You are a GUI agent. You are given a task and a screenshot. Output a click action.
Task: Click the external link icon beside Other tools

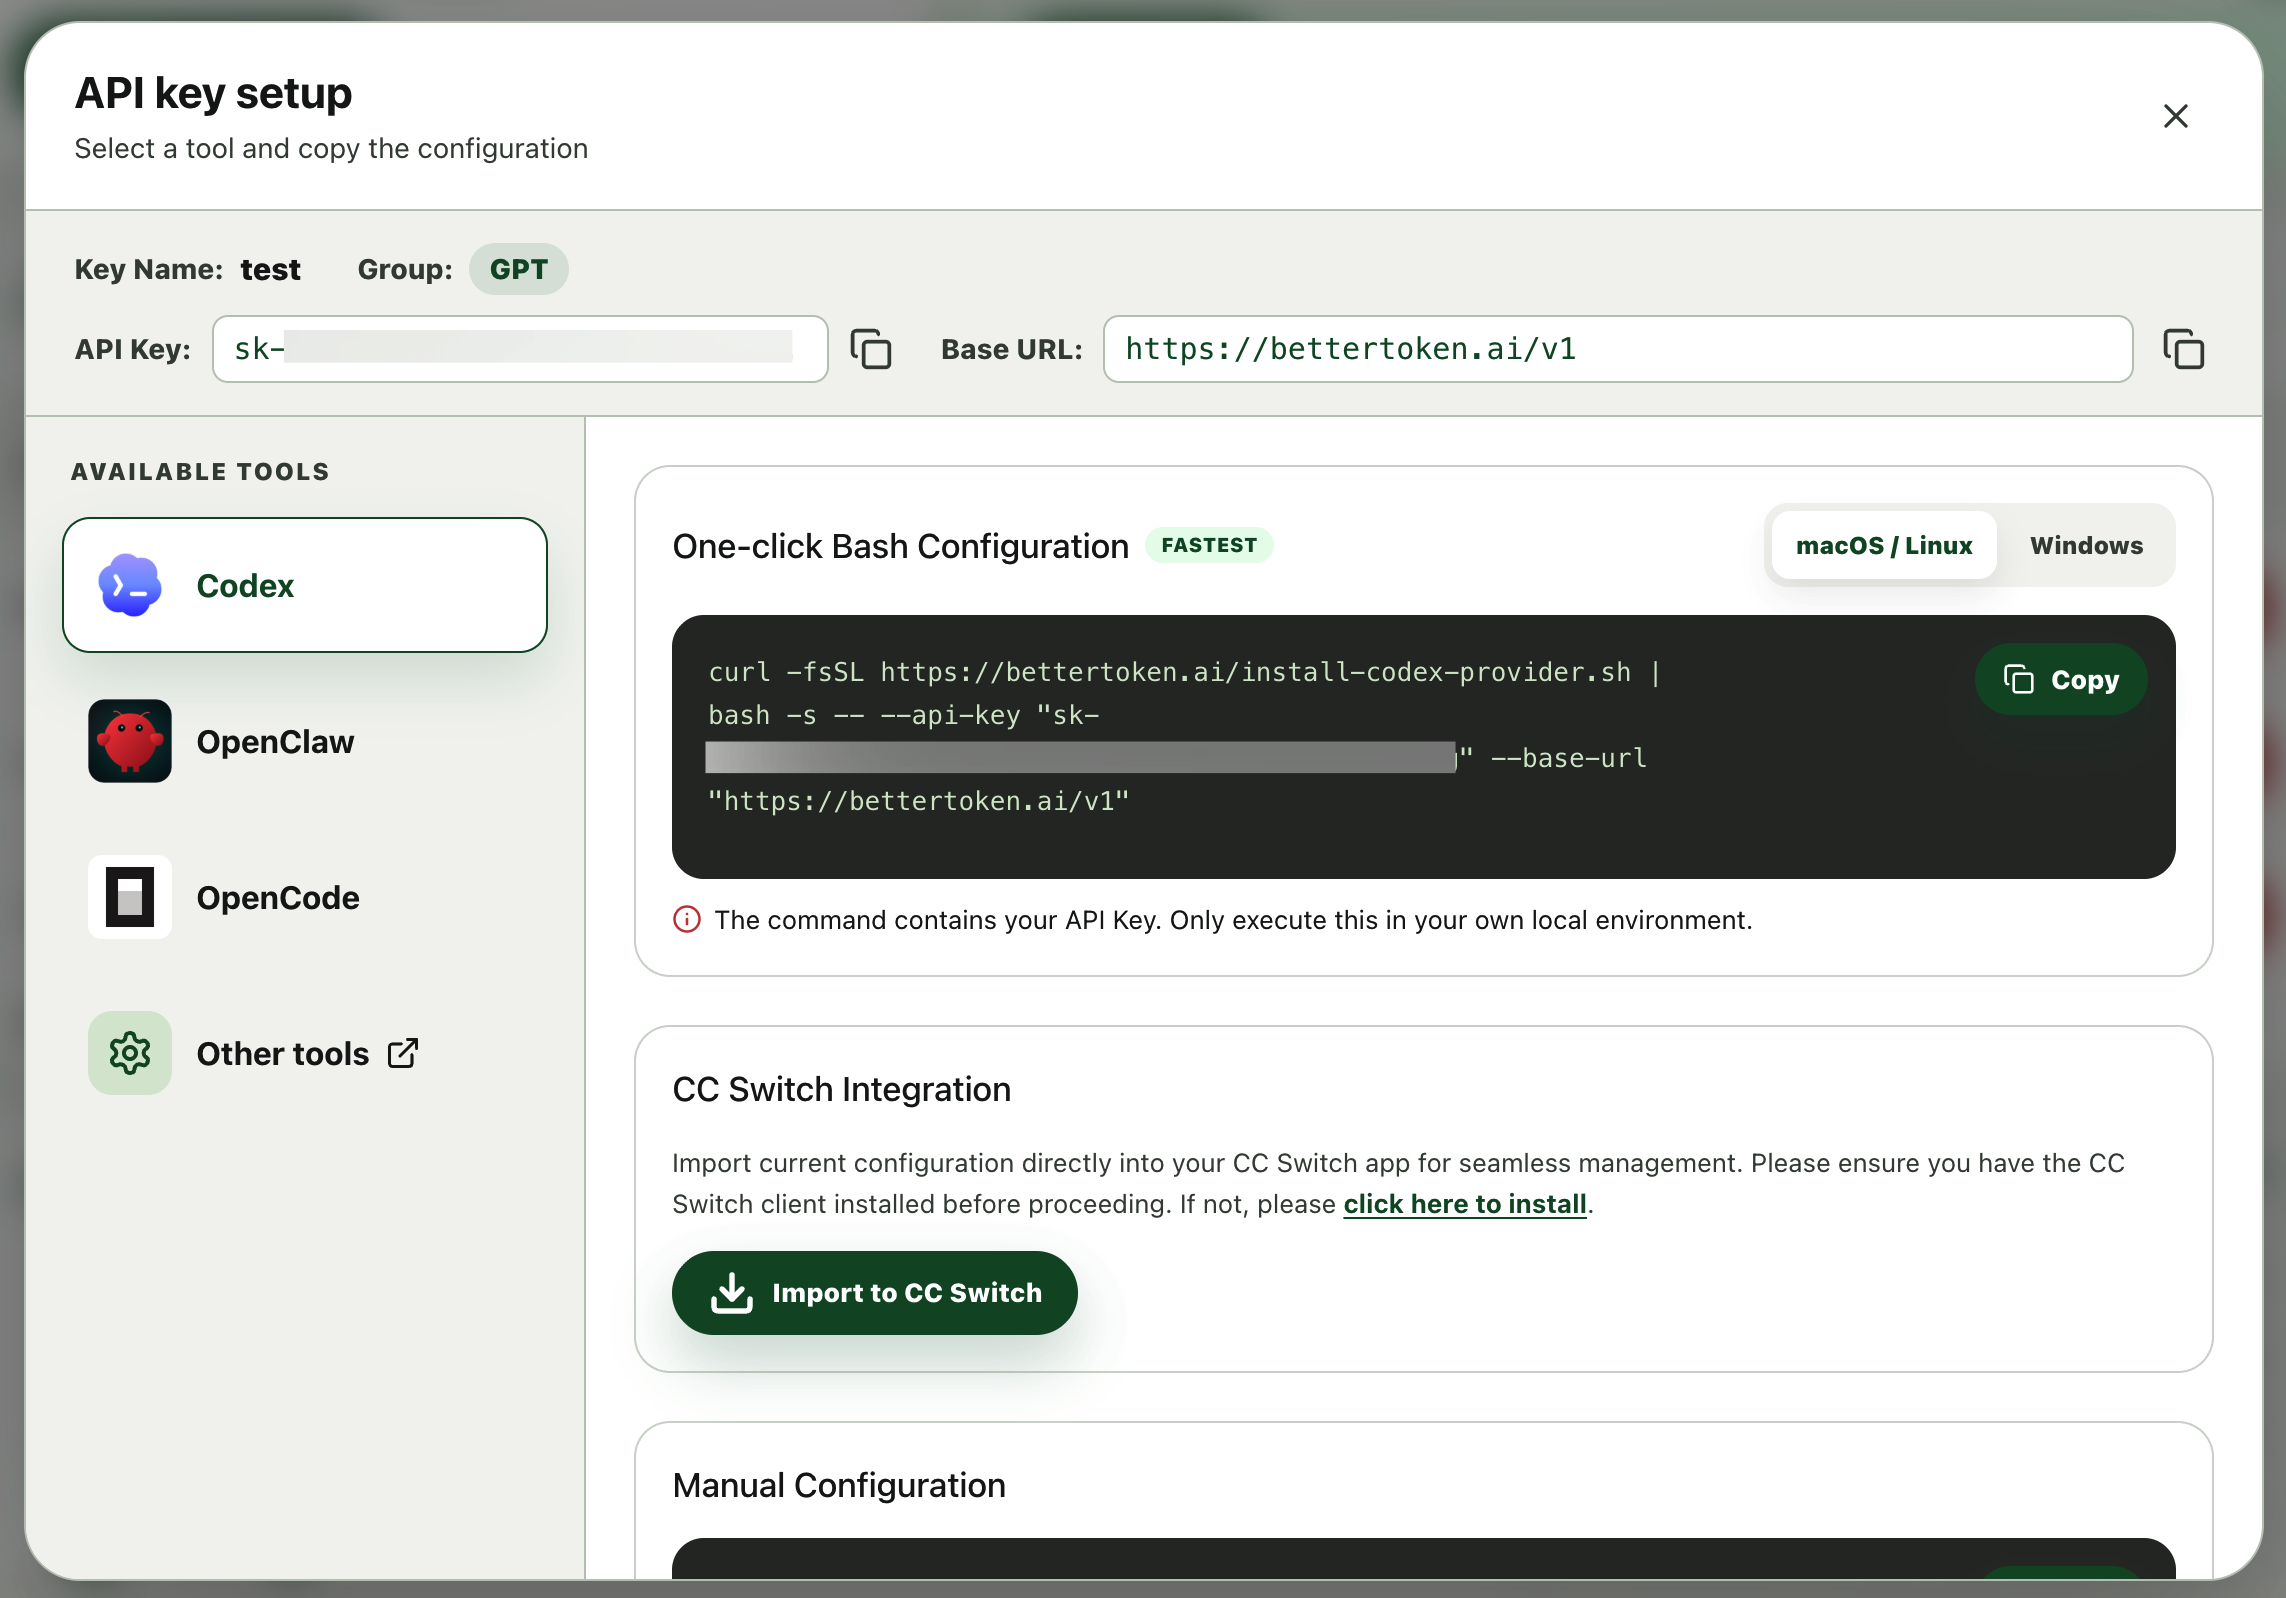(x=403, y=1053)
